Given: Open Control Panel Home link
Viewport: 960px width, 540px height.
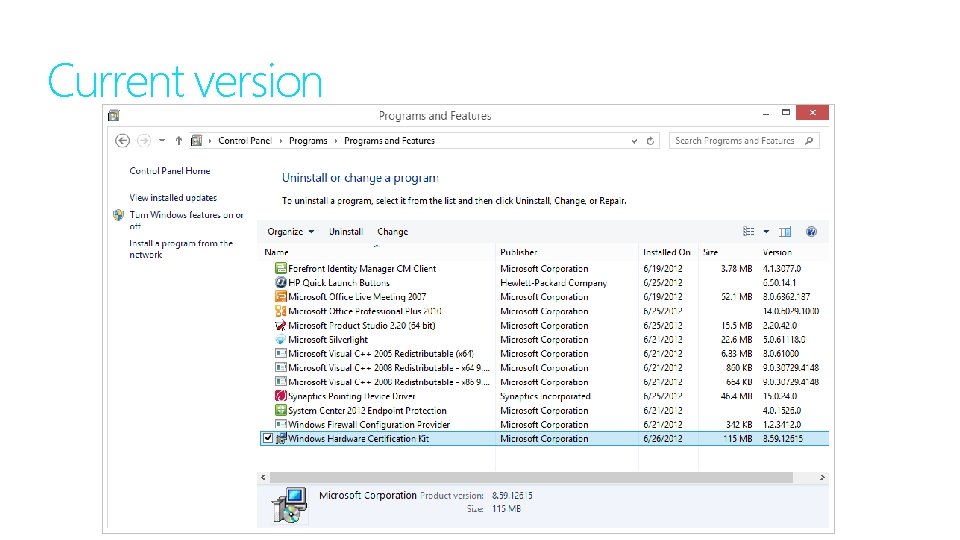Looking at the screenshot, I should point(170,171).
